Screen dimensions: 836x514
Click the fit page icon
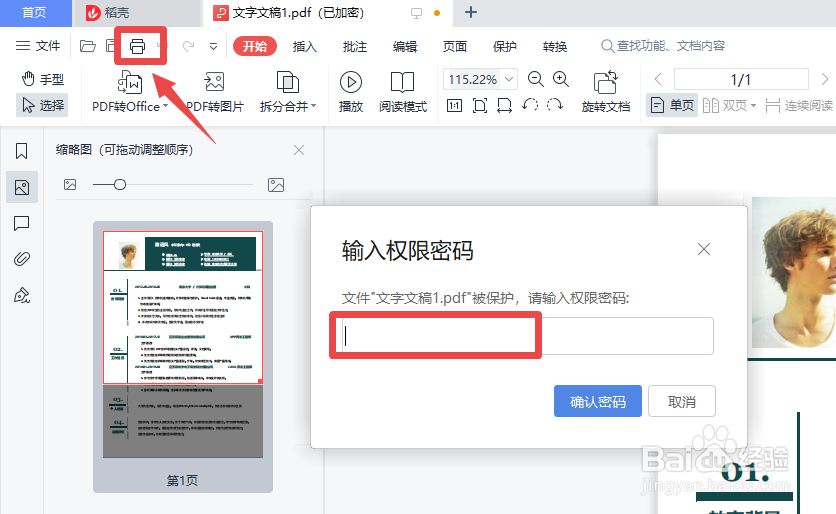click(x=479, y=105)
